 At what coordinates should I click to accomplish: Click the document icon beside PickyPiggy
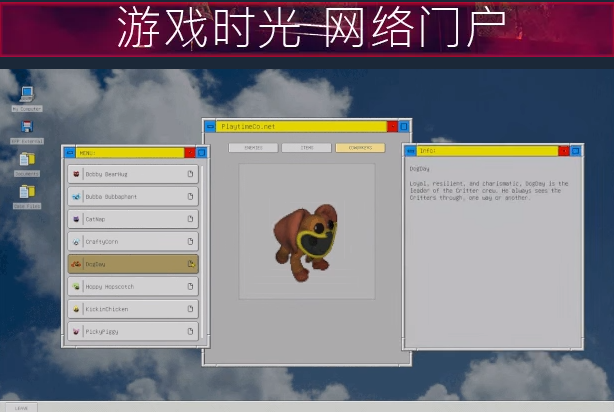point(190,331)
